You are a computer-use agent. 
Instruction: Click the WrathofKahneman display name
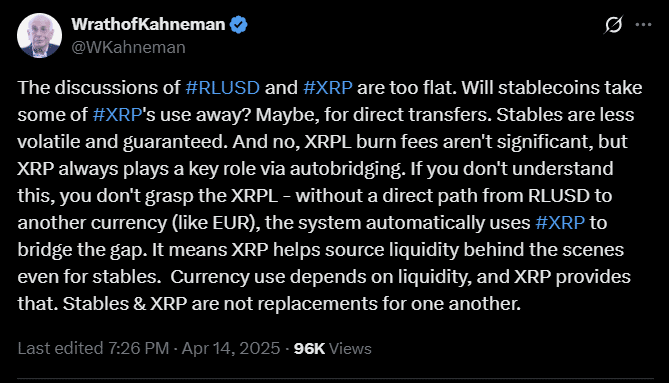[x=148, y=24]
